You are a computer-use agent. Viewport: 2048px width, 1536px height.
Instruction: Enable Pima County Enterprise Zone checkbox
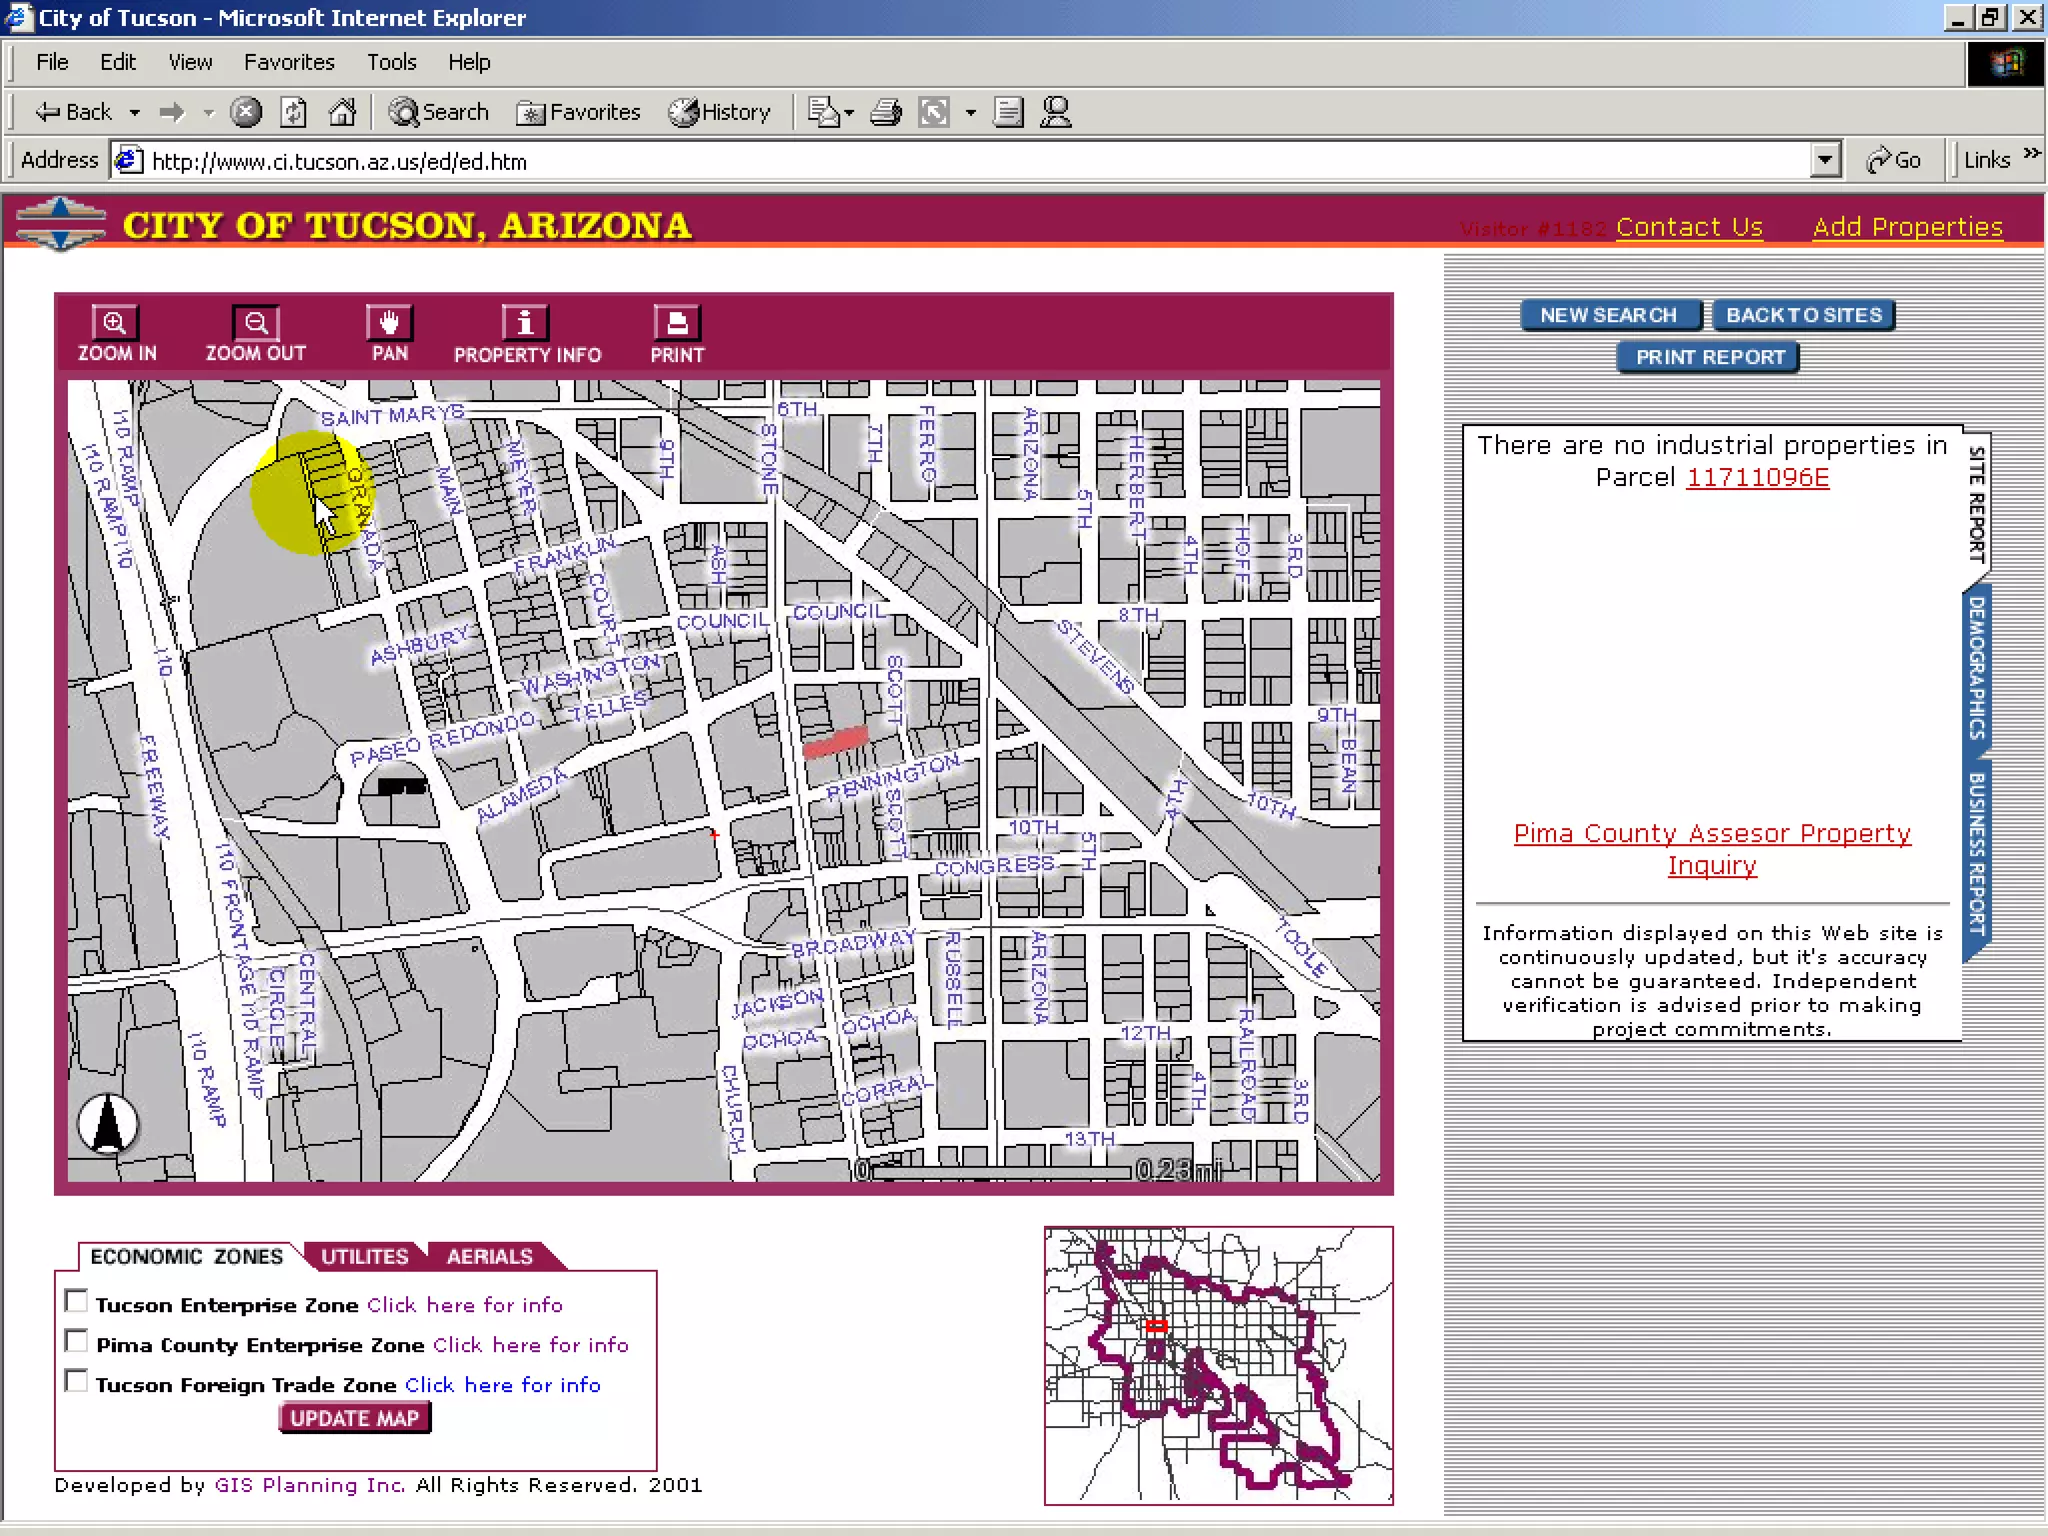(75, 1341)
